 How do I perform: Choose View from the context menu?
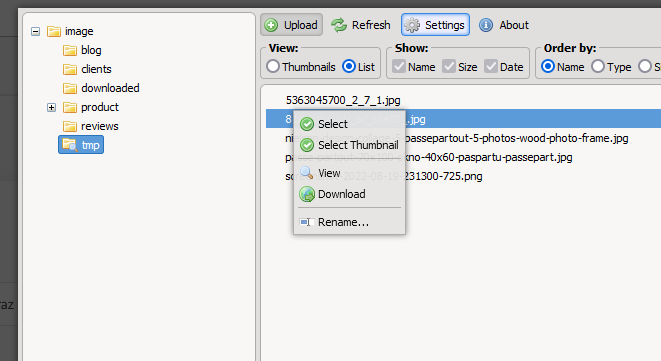pos(349,173)
